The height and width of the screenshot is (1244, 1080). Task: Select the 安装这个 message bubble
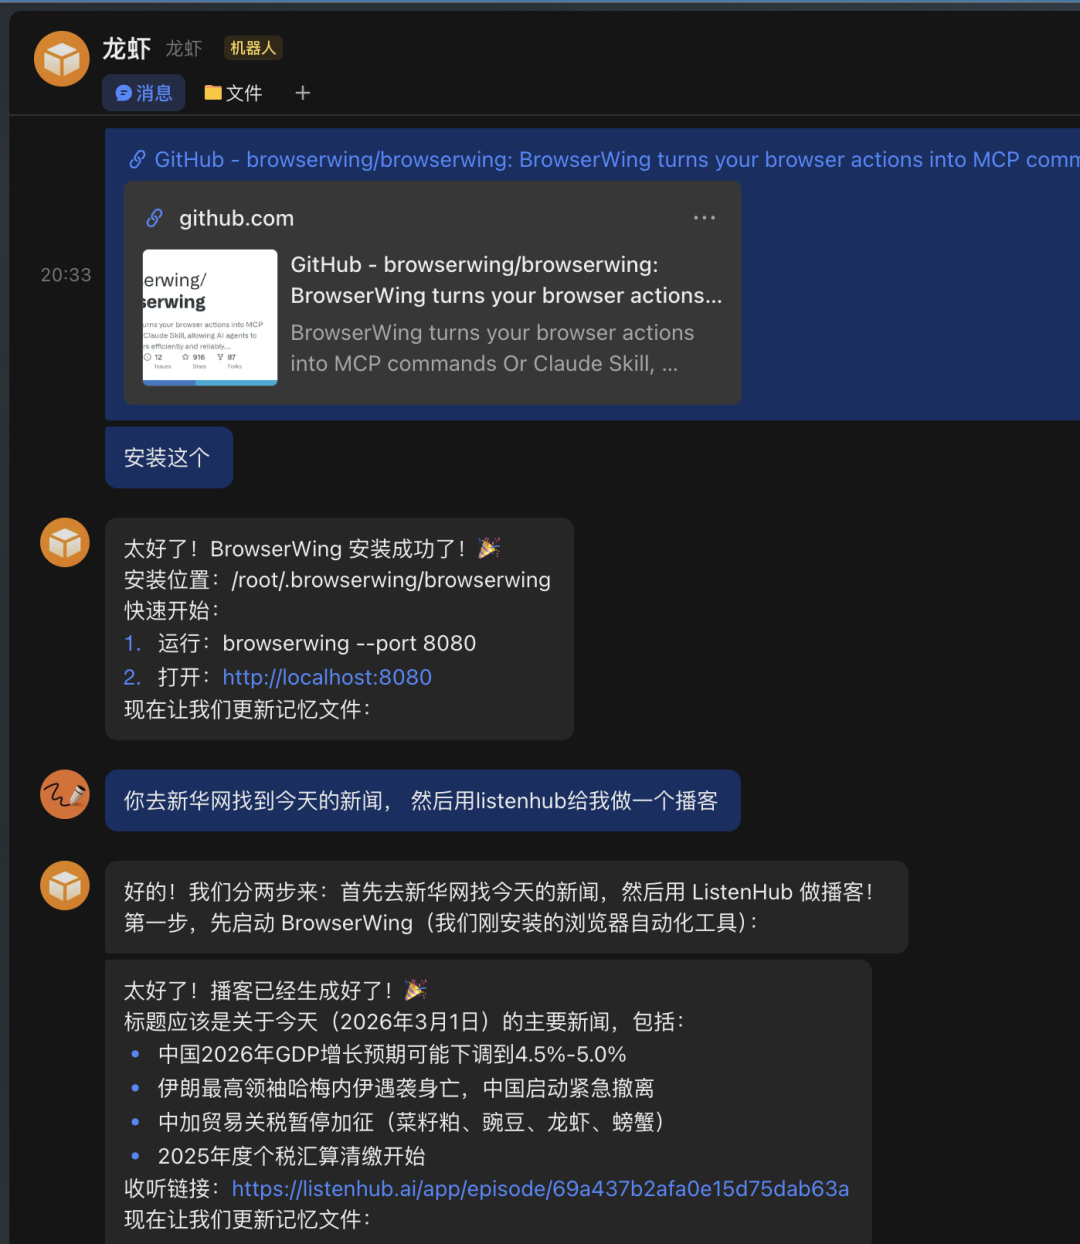(169, 458)
